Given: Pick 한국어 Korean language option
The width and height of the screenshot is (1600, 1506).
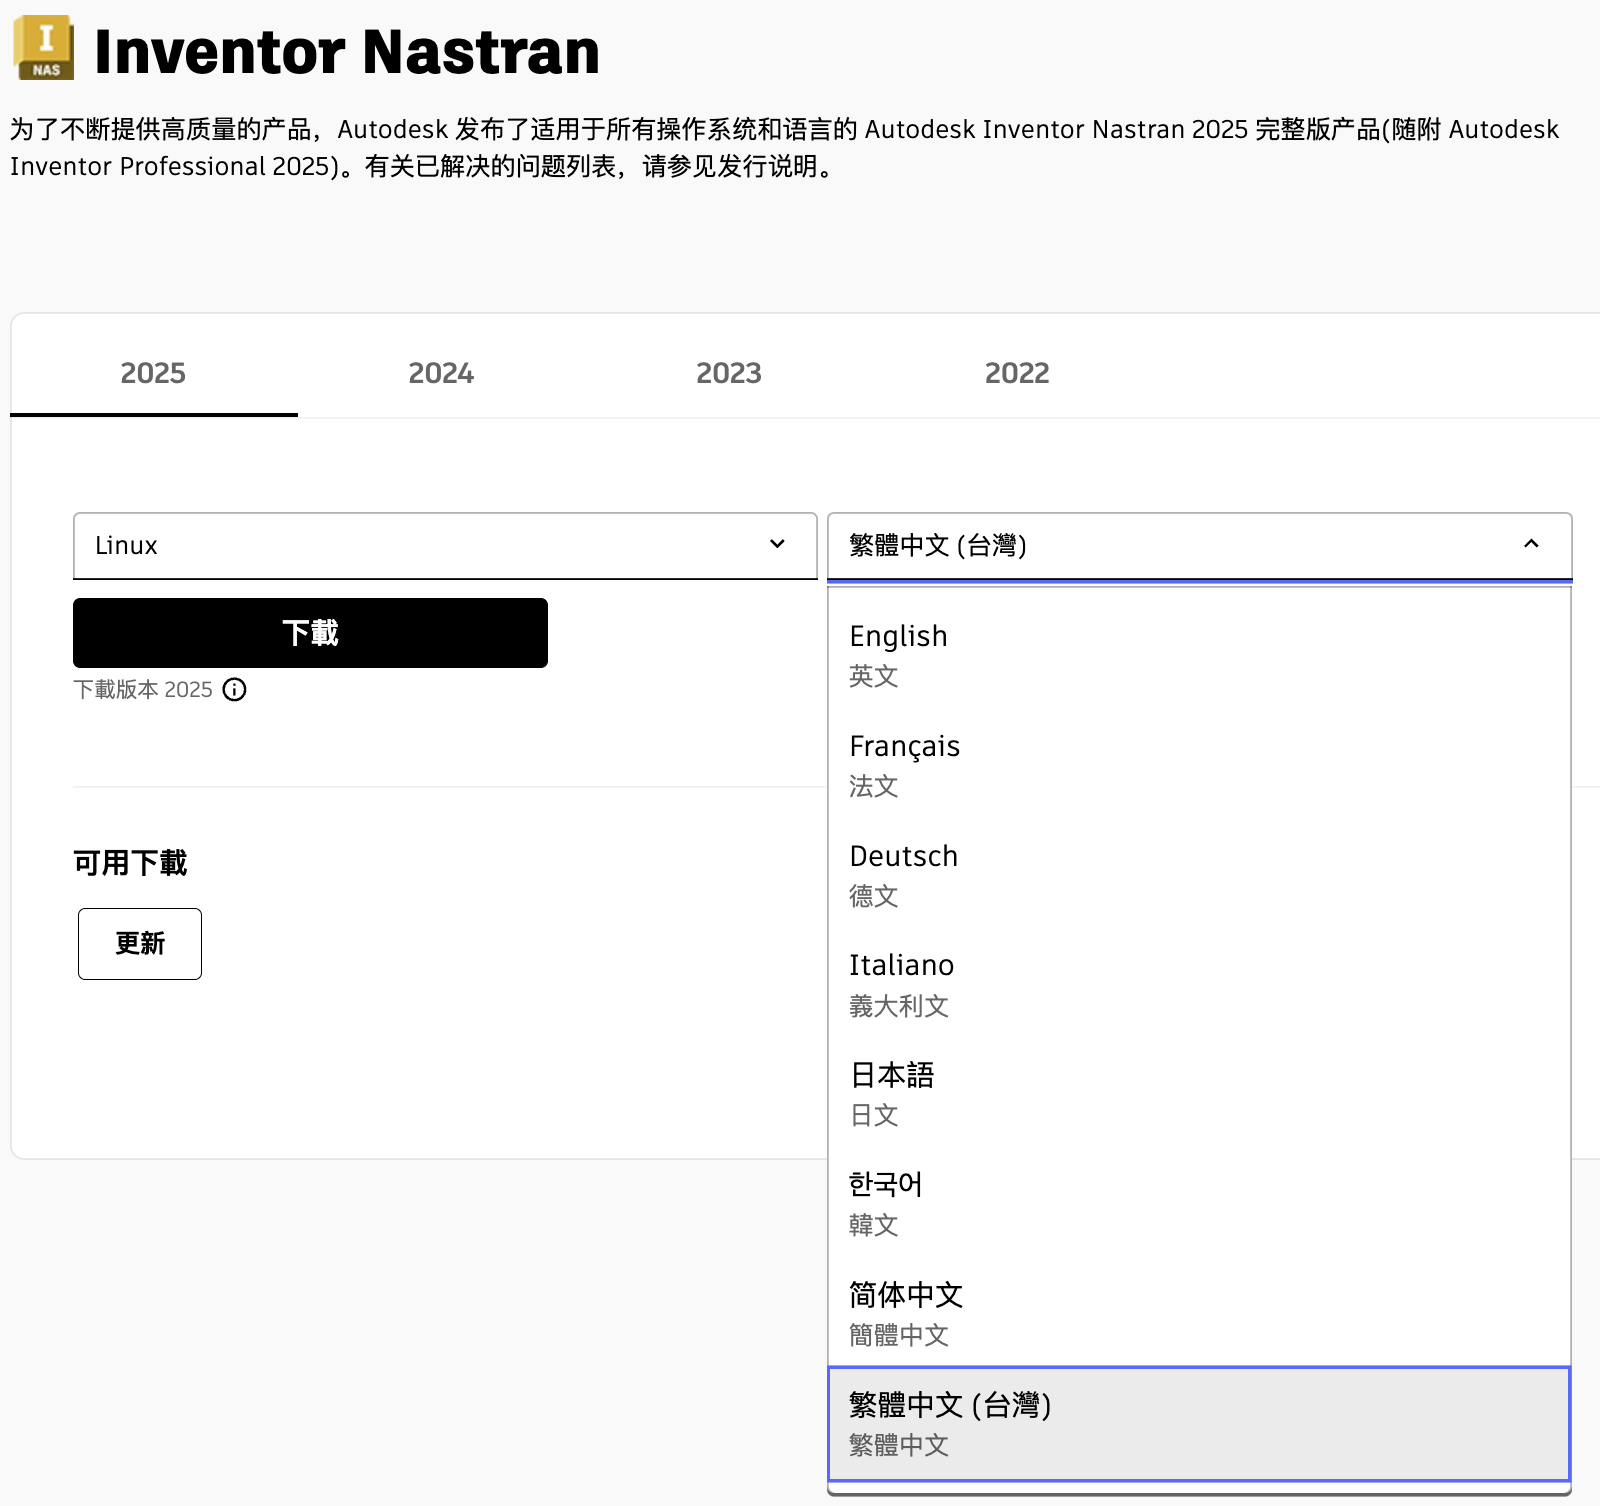Looking at the screenshot, I should 1198,1204.
